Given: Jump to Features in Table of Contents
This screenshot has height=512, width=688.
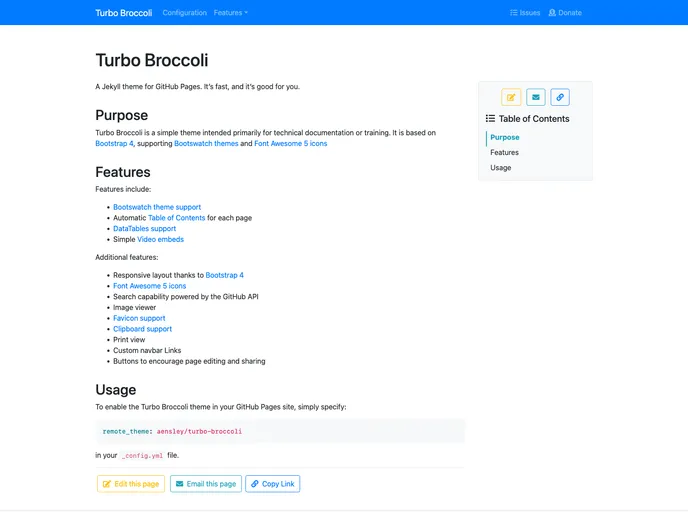Looking at the screenshot, I should pos(504,152).
